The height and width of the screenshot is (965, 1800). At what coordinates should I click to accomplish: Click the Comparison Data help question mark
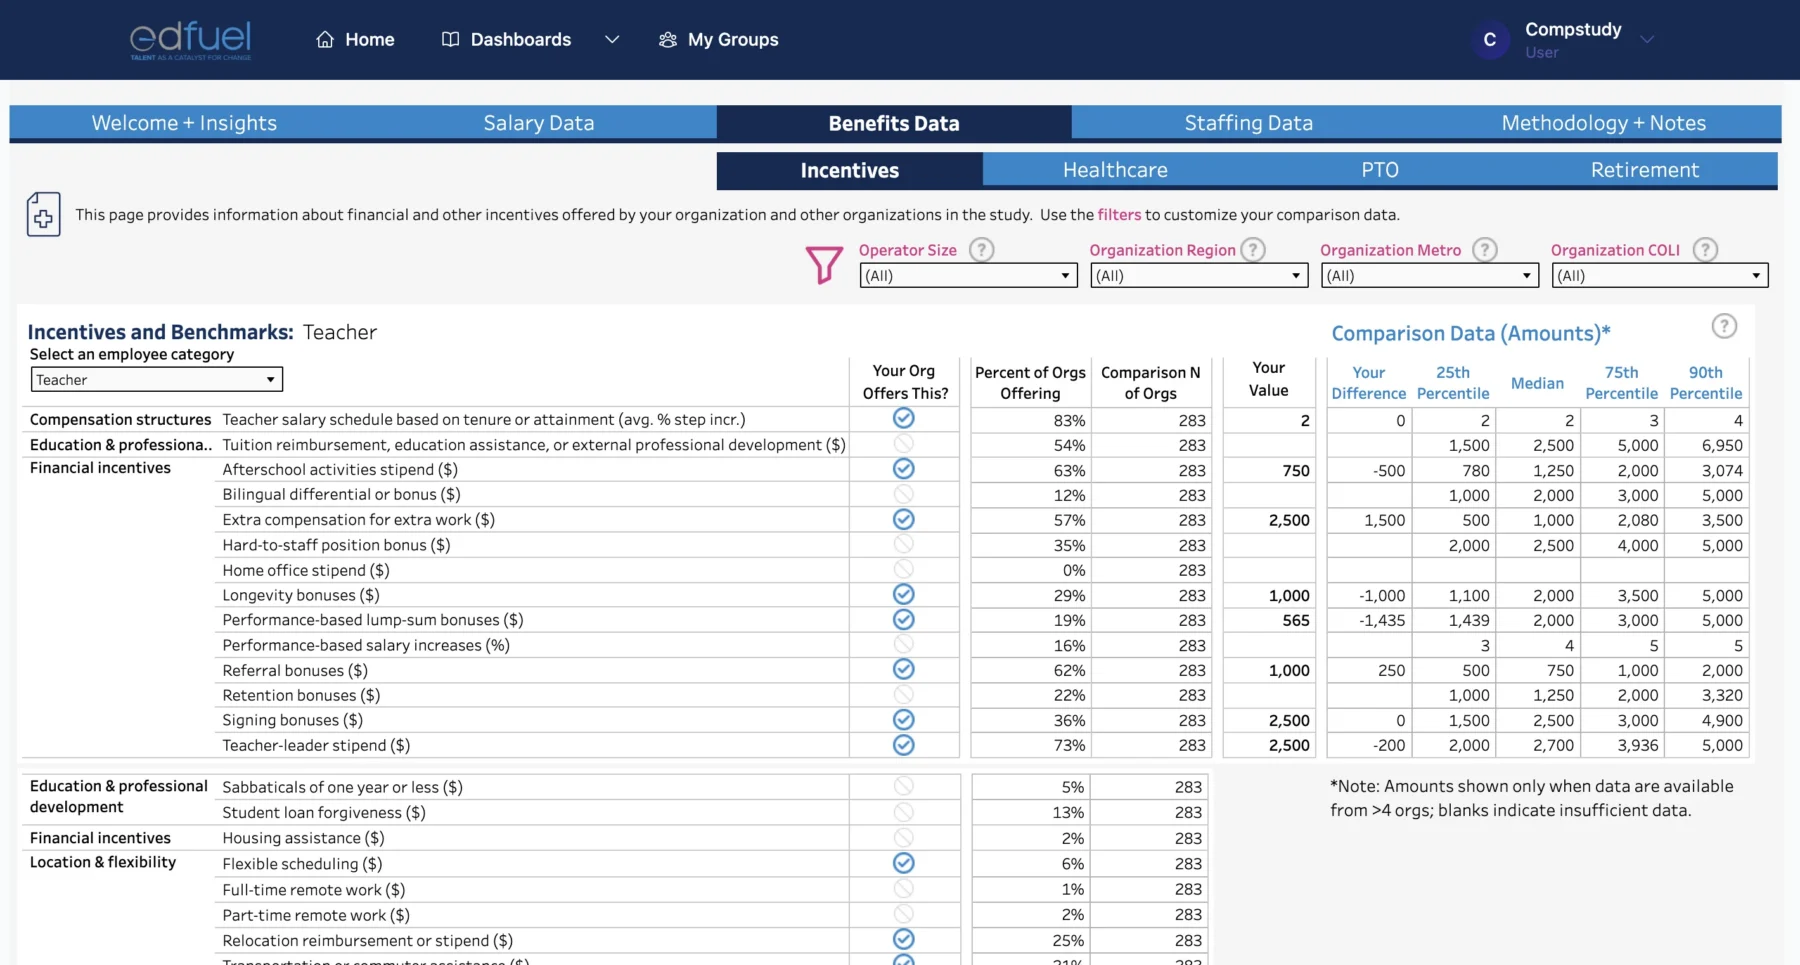(1724, 326)
